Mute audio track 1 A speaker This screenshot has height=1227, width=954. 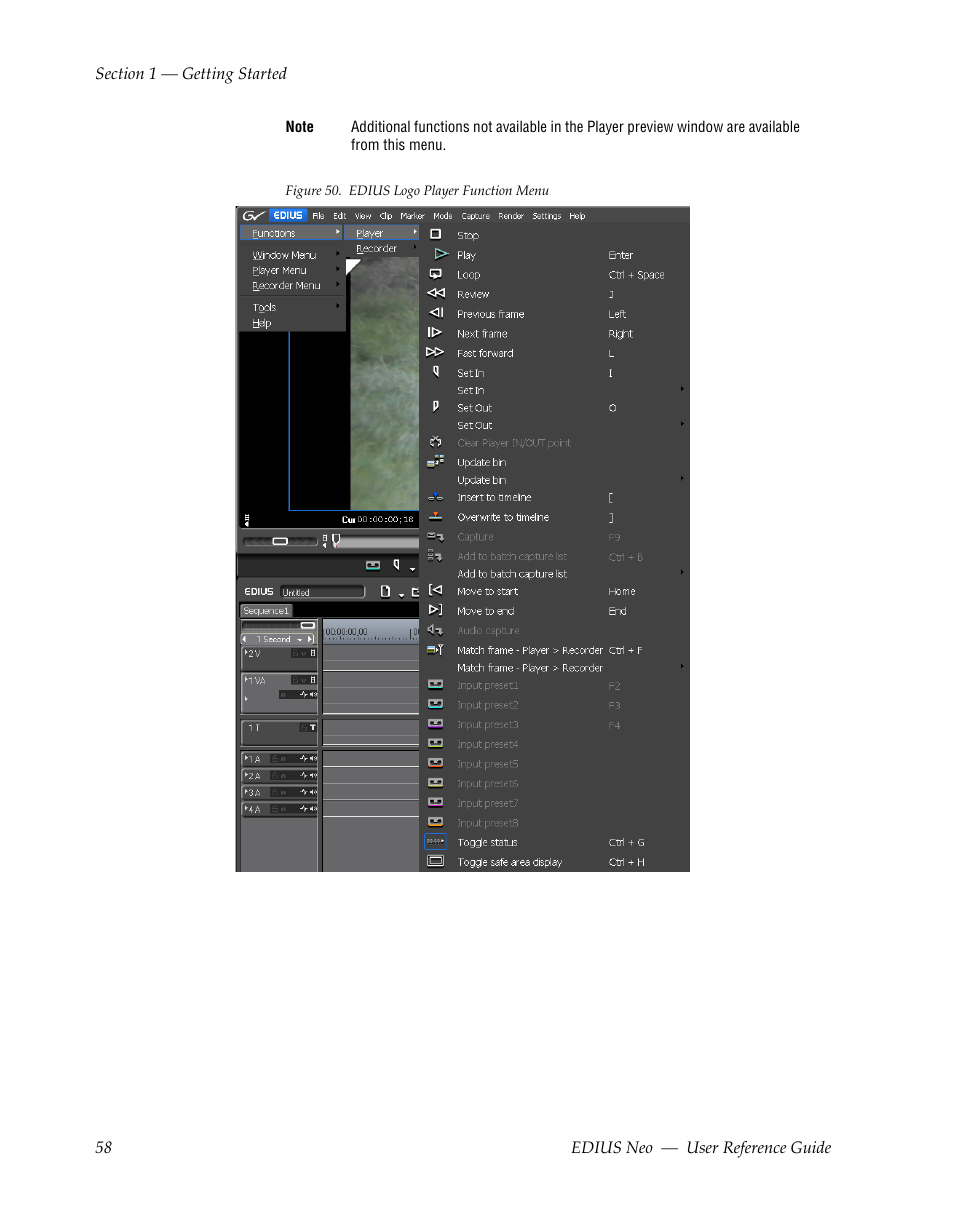click(x=313, y=759)
